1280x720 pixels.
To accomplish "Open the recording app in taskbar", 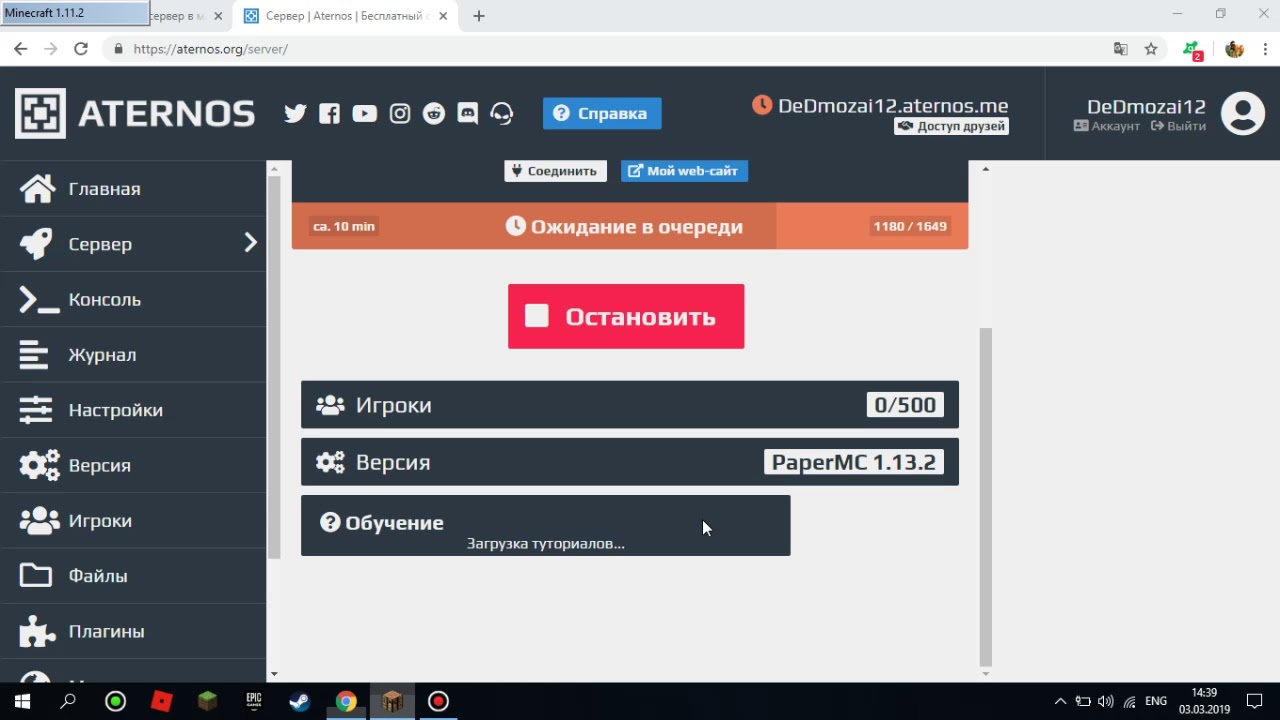I will coord(438,701).
